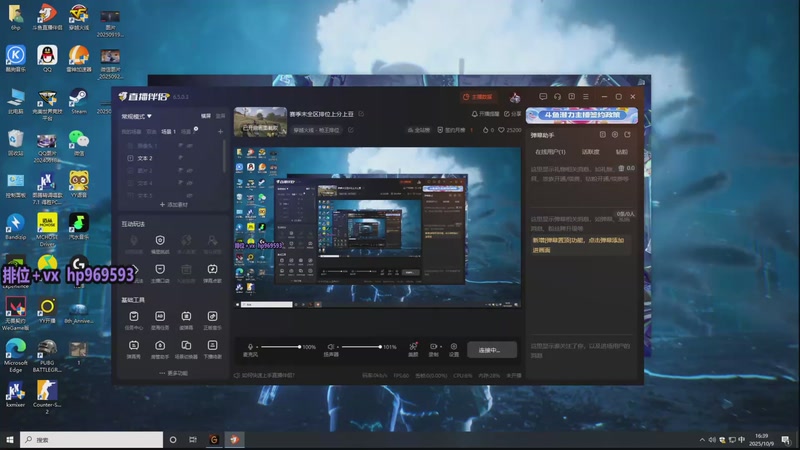Click the 分享 share link
The height and width of the screenshot is (450, 800).
(x=512, y=114)
